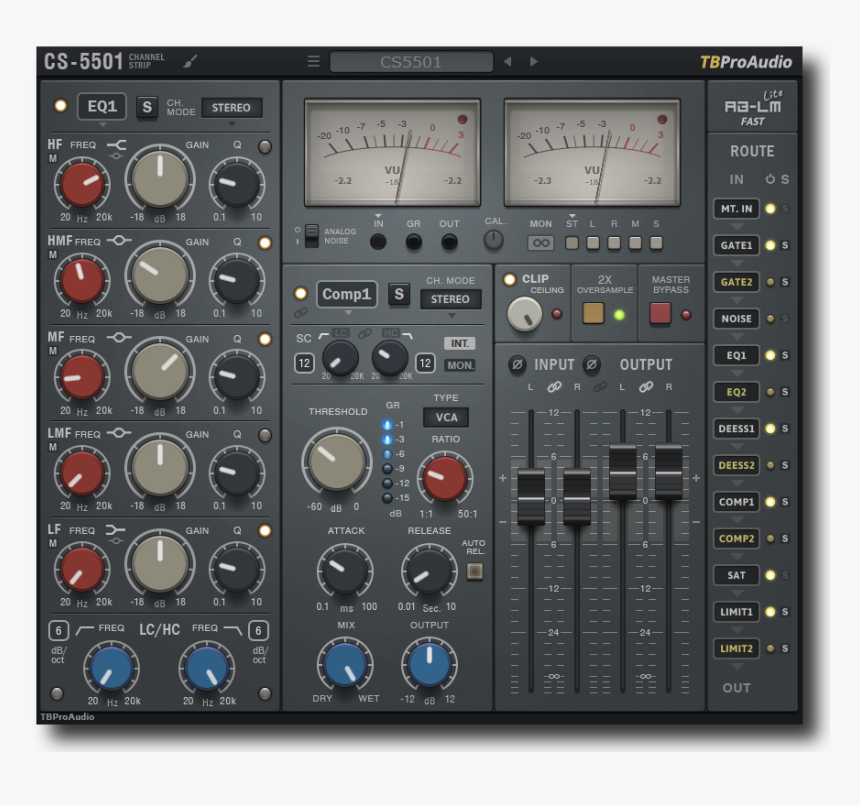Open EQ channel mode STEREO dropdown
This screenshot has width=860, height=805.
(x=231, y=107)
